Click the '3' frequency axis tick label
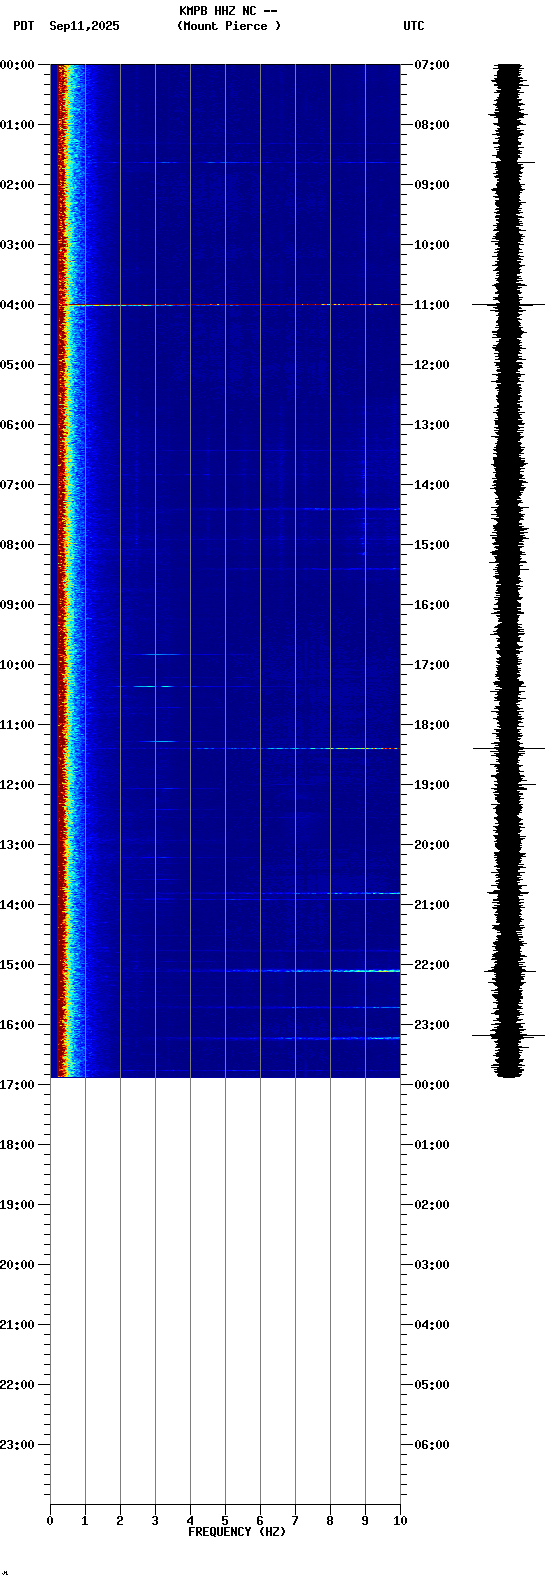 click(155, 1521)
